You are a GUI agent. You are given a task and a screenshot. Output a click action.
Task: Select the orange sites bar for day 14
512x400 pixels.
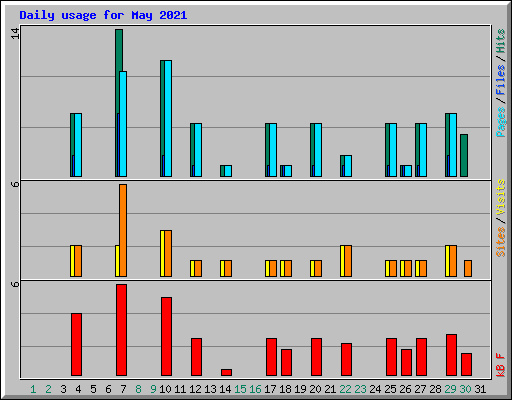228,269
